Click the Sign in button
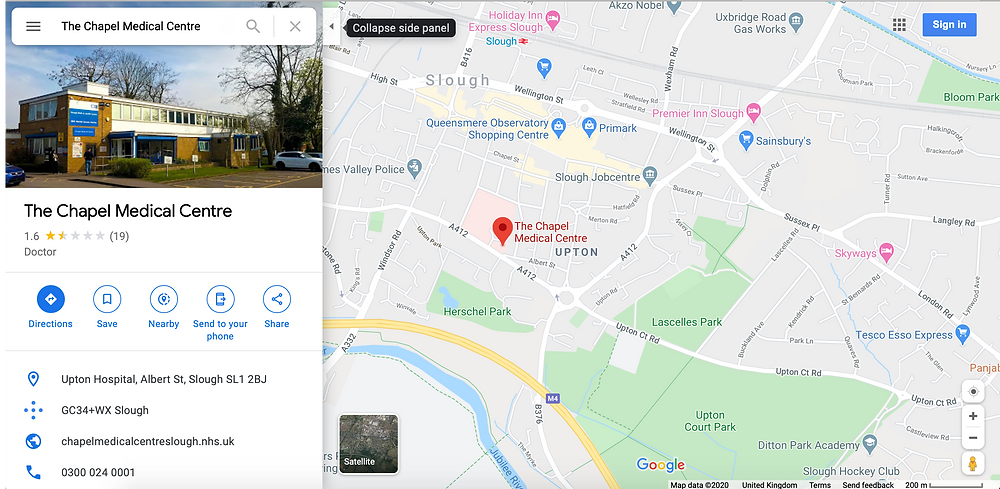 point(949,25)
